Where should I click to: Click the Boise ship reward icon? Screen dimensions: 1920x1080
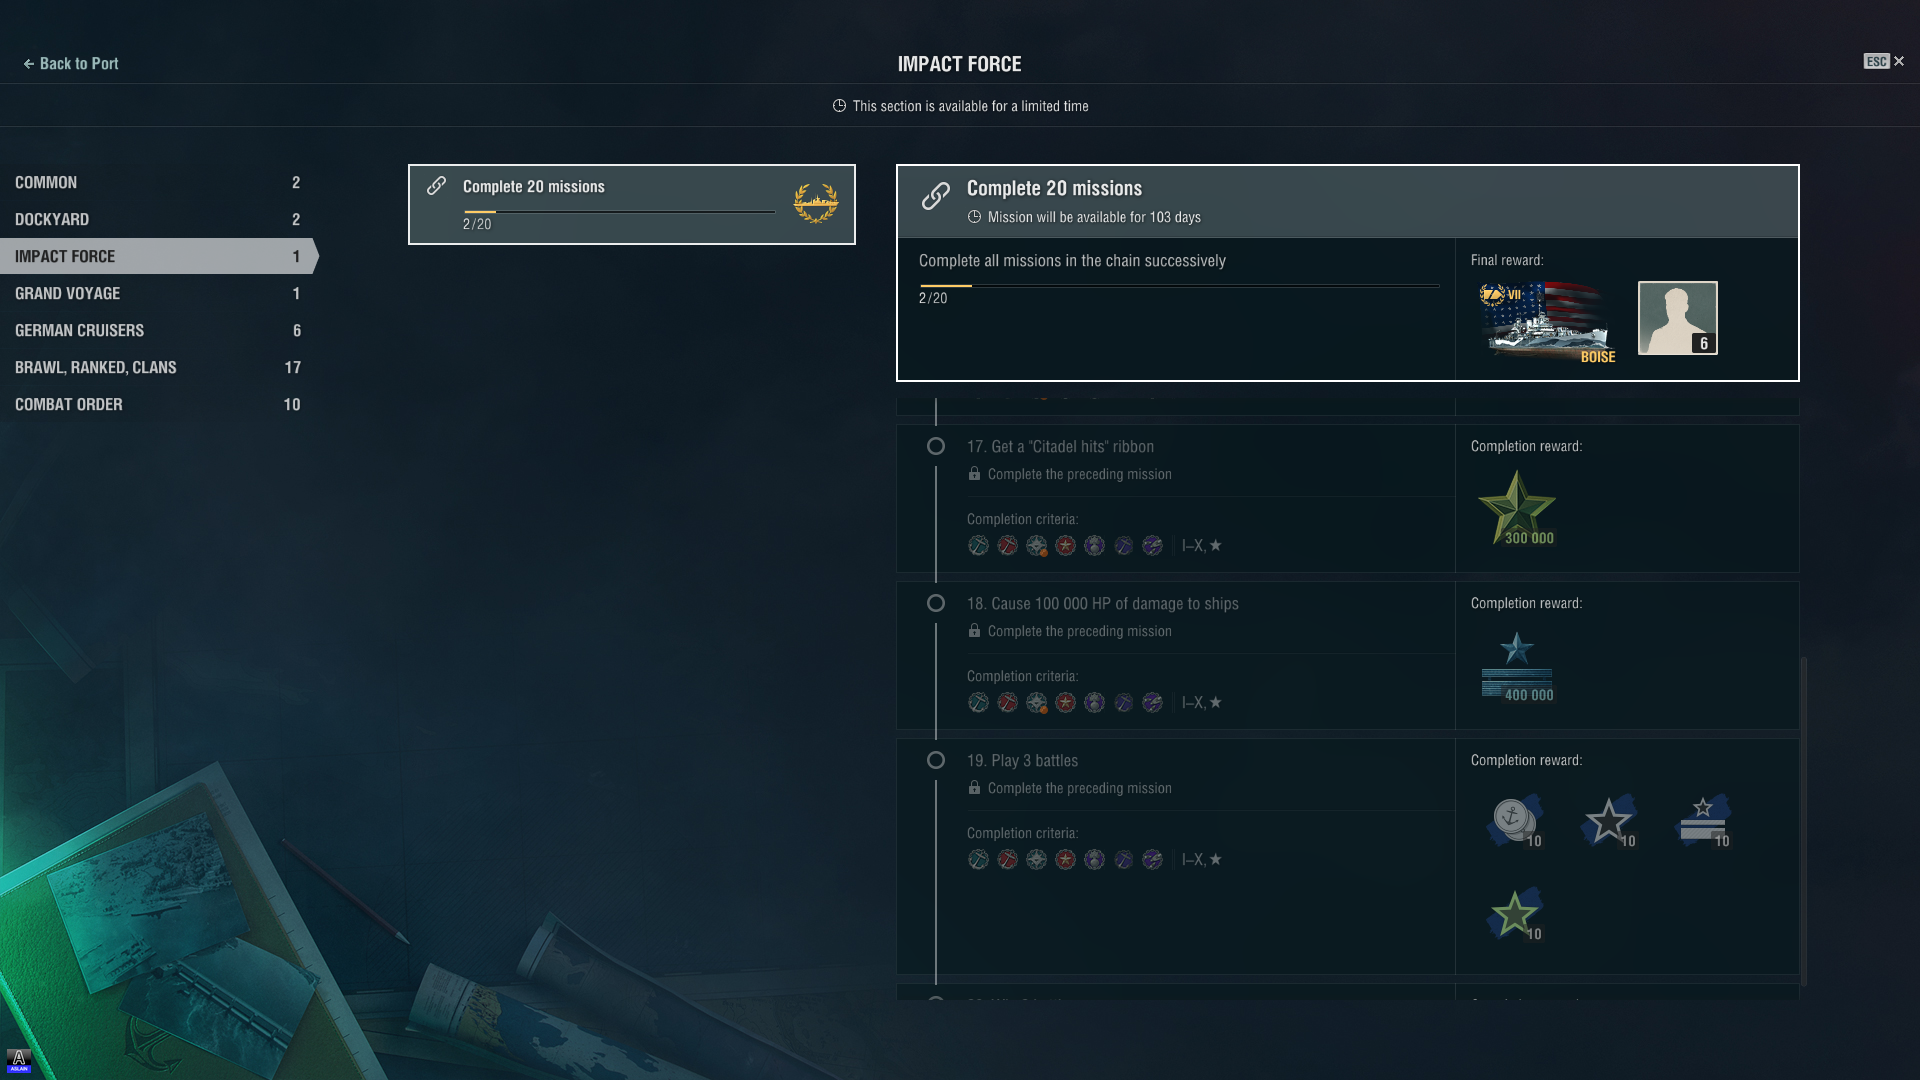1546,320
